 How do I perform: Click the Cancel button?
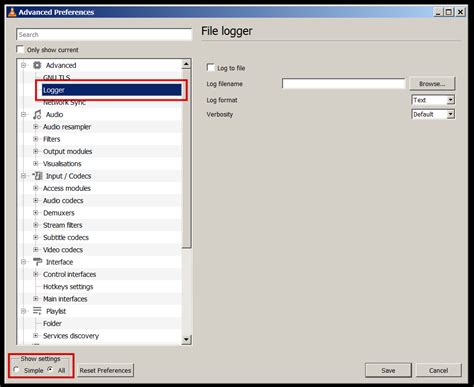pyautogui.click(x=438, y=370)
